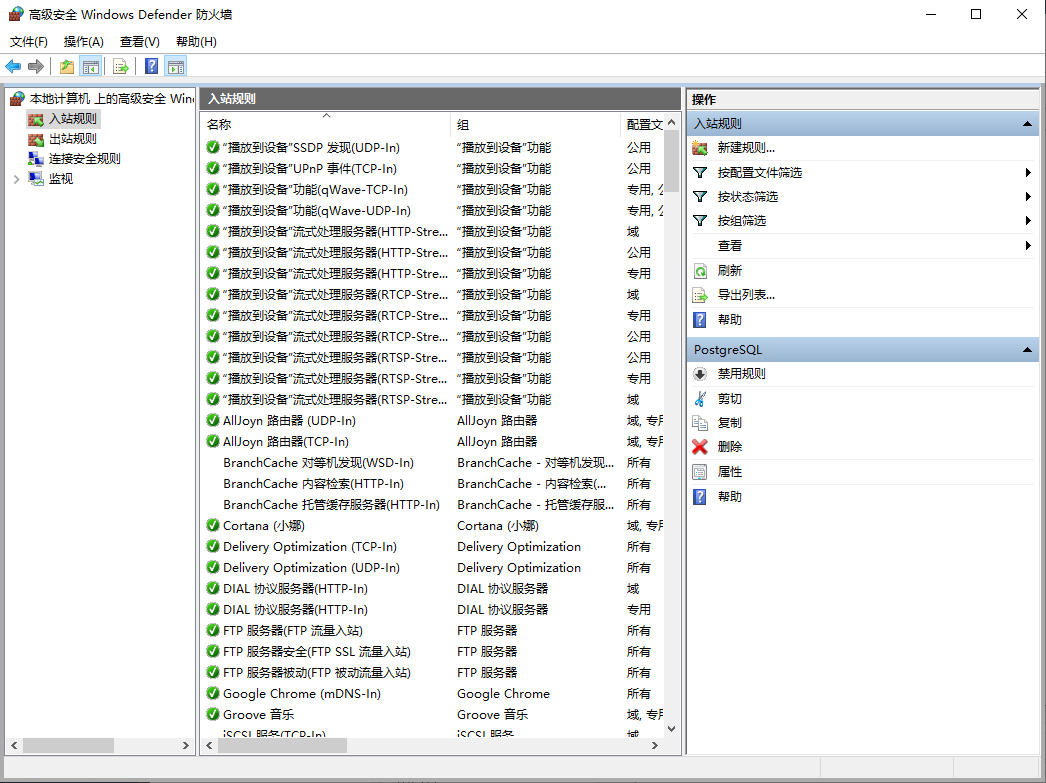Click the tree pane horizontal scrollbar right arrow
Image resolution: width=1046 pixels, height=783 pixels.
pyautogui.click(x=186, y=746)
